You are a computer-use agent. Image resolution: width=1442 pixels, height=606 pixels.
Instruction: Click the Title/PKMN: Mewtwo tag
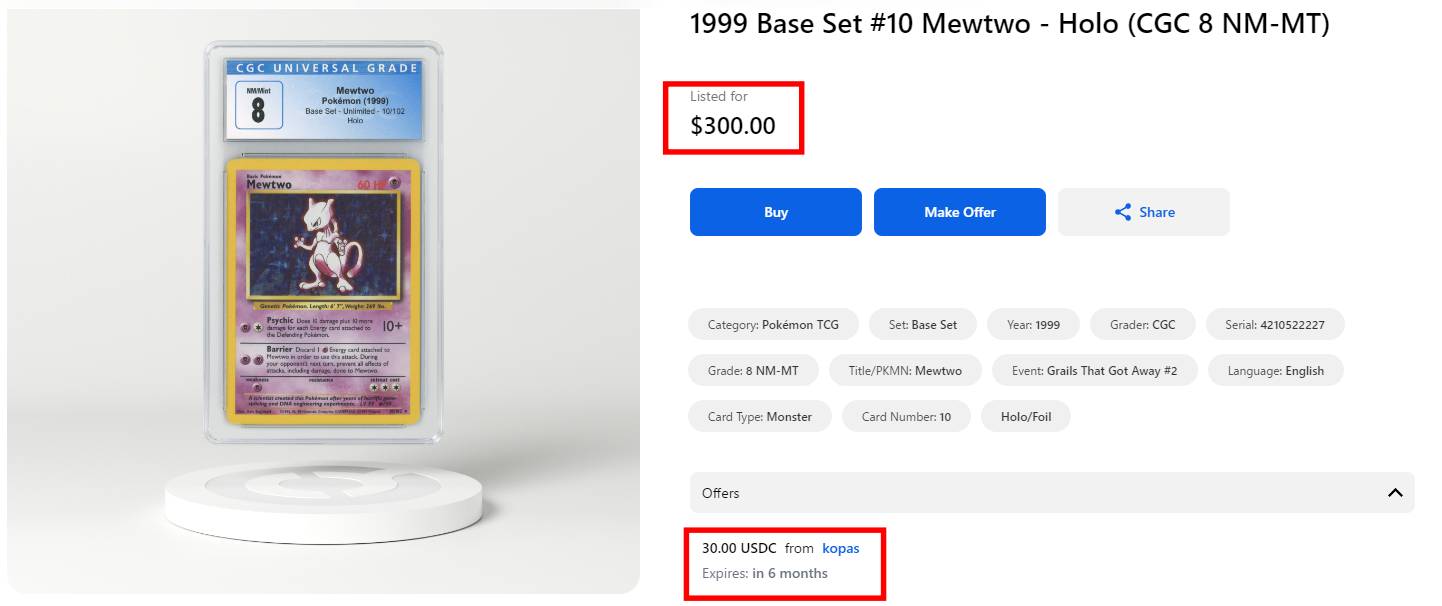[905, 371]
